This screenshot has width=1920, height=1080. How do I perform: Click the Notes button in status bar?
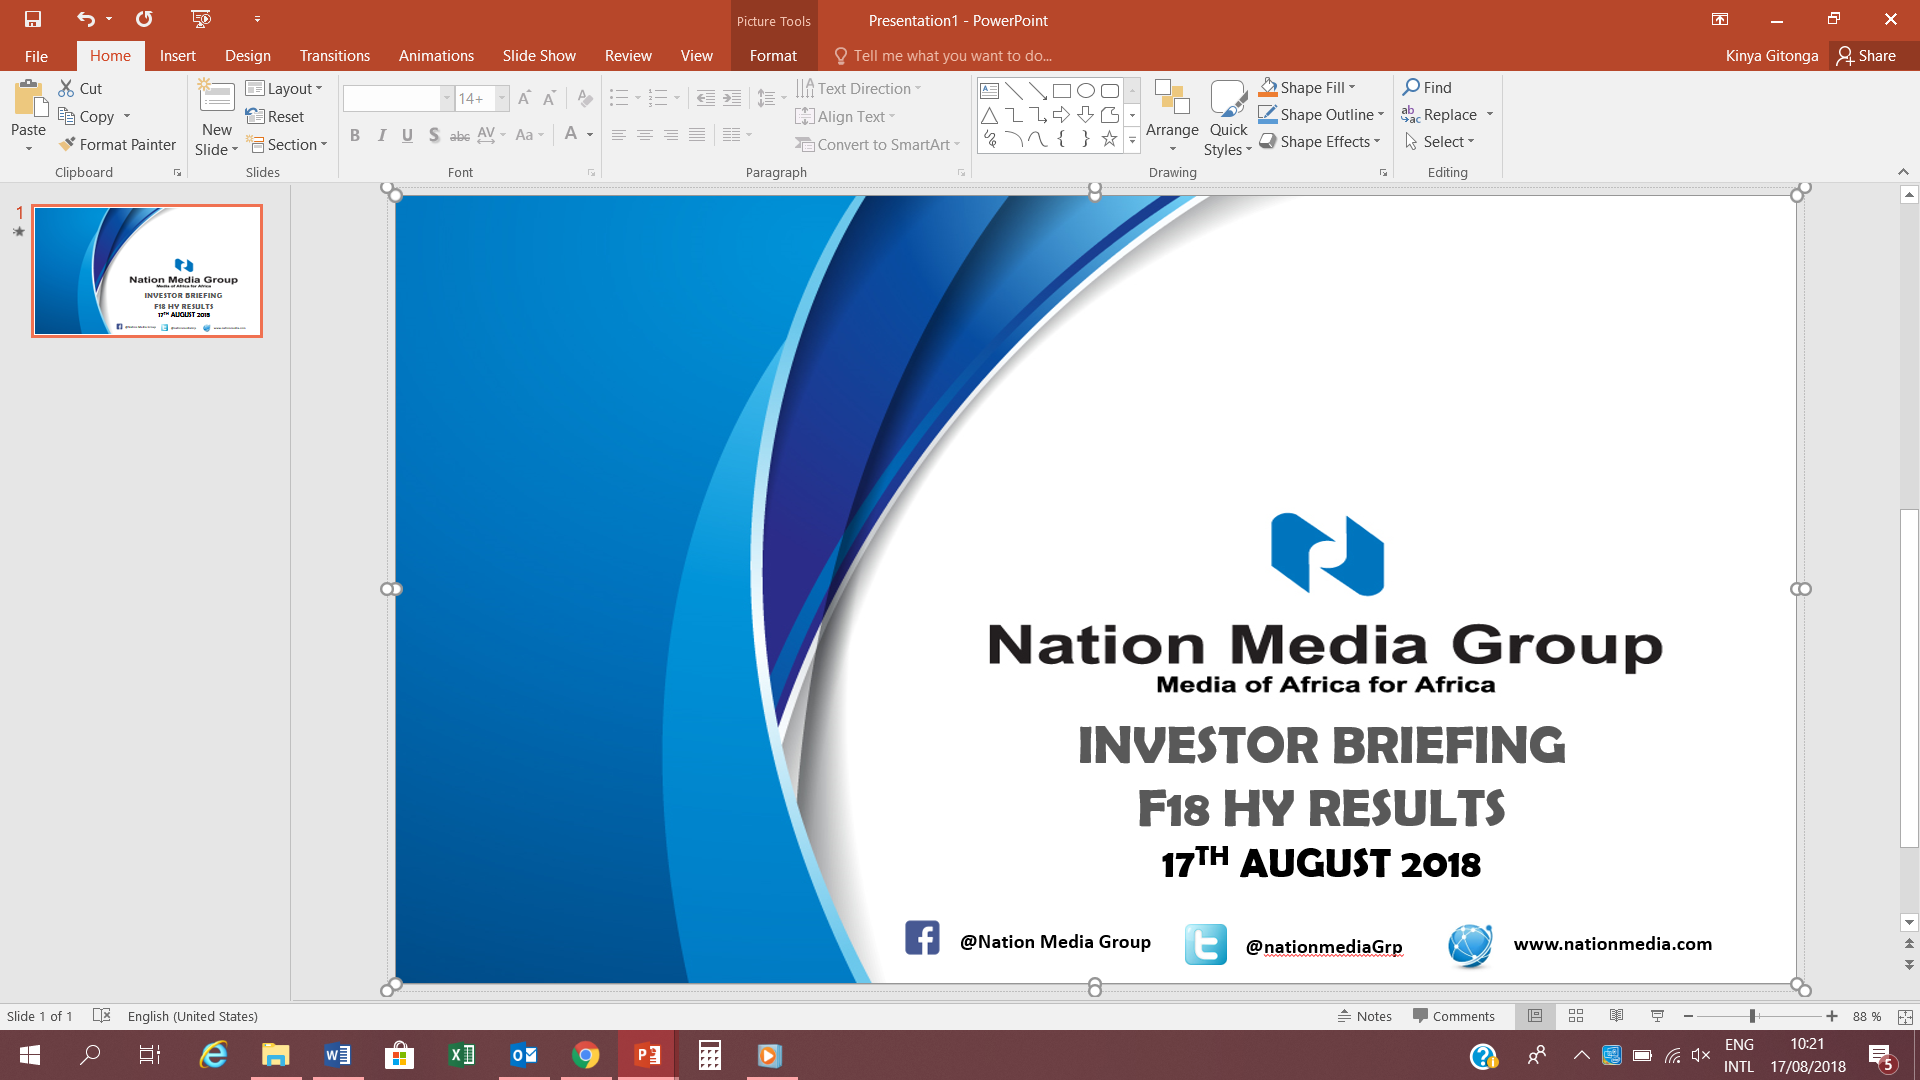coord(1365,1016)
